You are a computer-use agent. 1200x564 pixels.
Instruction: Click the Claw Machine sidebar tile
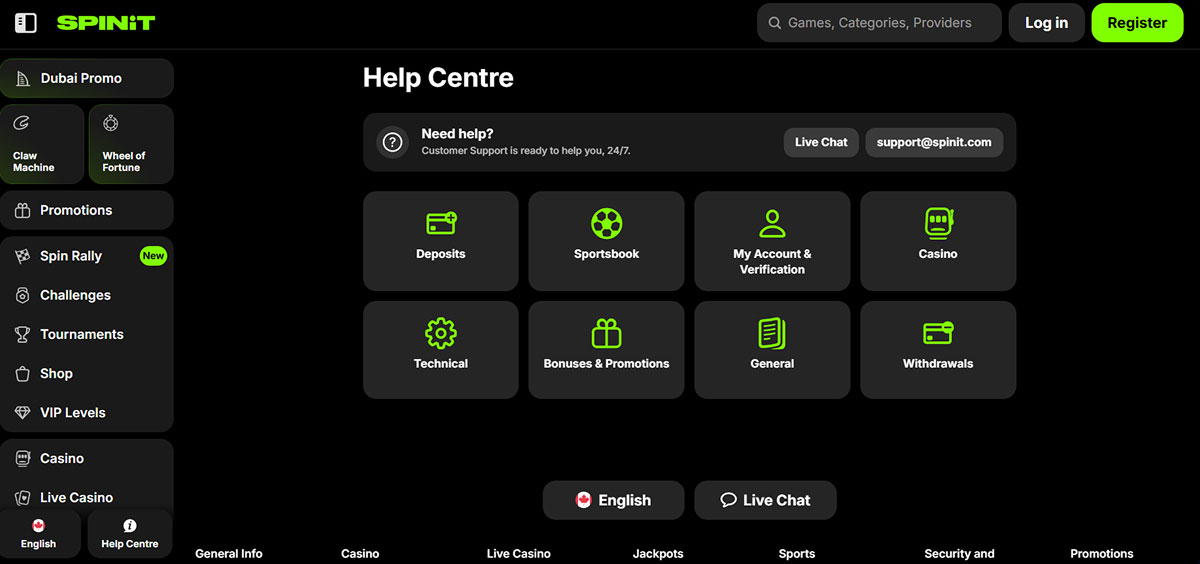(x=42, y=145)
